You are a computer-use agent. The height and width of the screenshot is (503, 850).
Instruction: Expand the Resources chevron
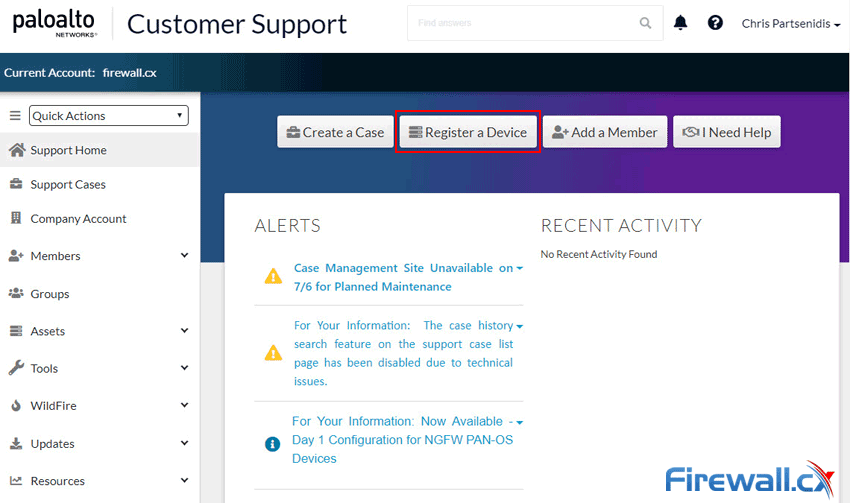pyautogui.click(x=184, y=480)
